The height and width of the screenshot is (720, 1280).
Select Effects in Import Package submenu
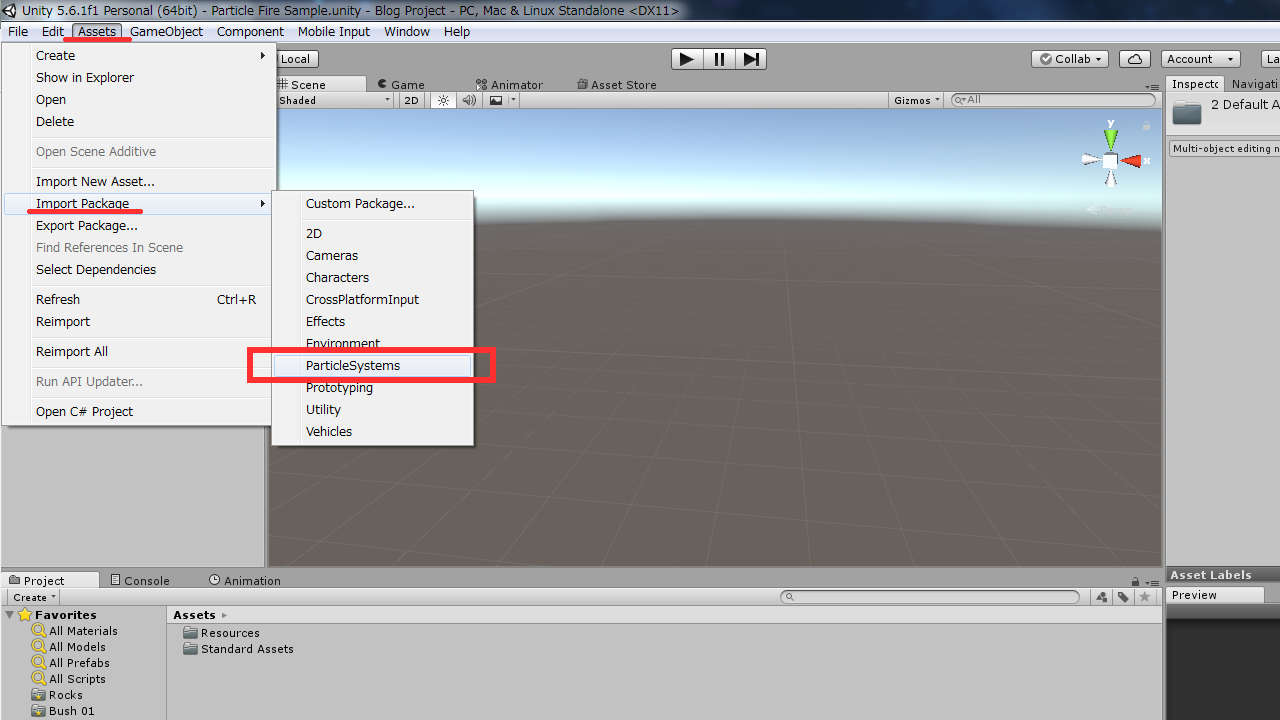point(373,322)
